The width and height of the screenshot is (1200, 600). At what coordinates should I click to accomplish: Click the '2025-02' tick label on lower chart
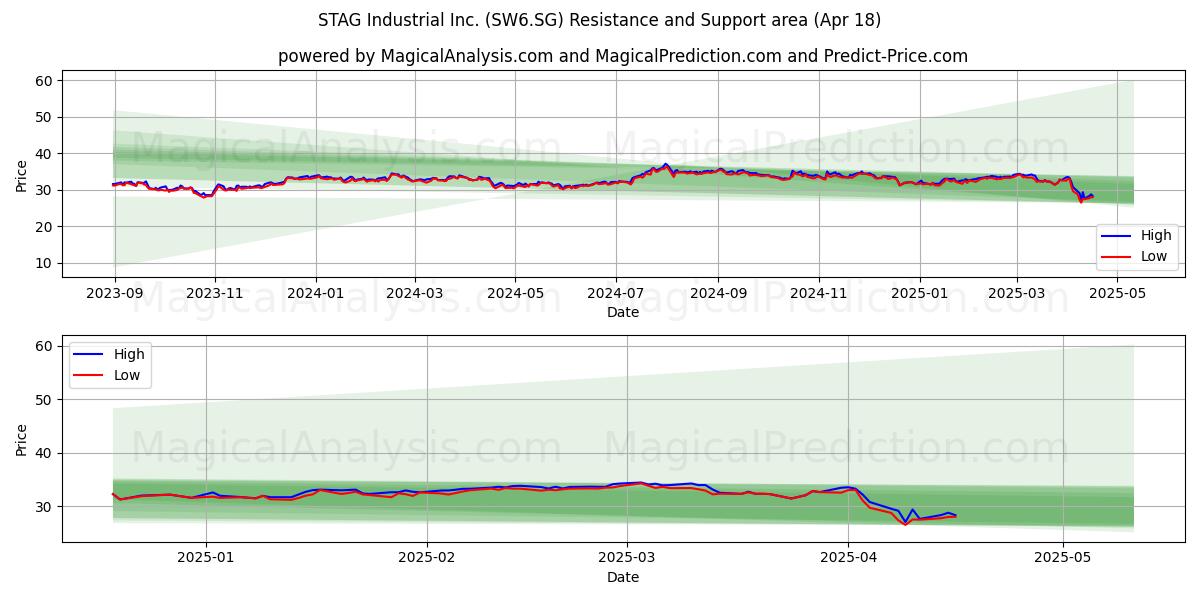click(x=426, y=559)
